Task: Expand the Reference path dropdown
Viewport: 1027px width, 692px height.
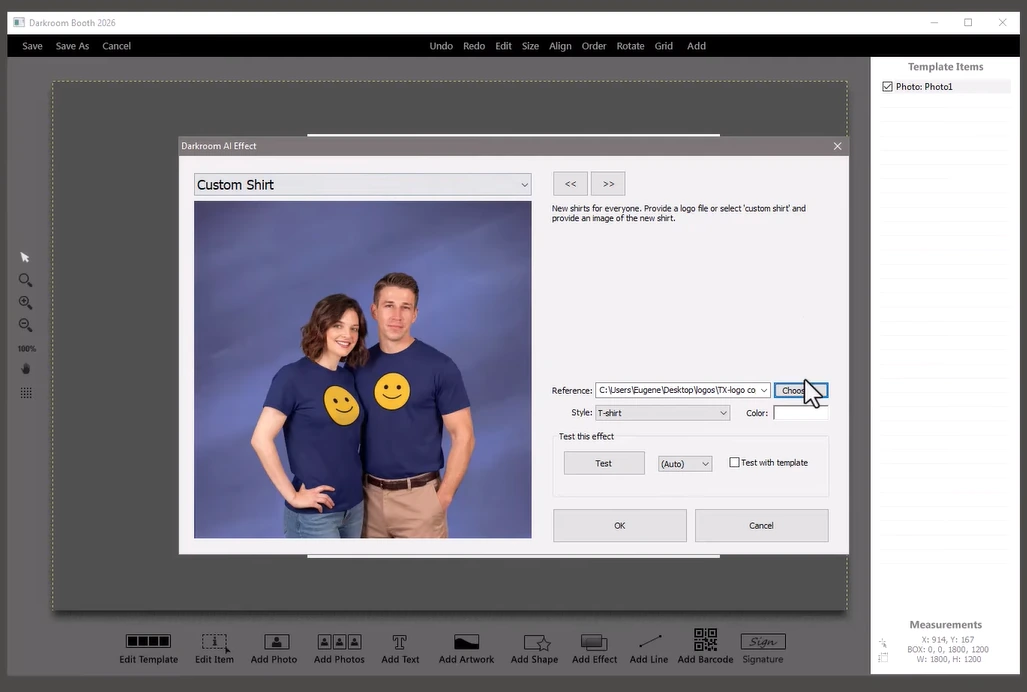Action: pyautogui.click(x=764, y=390)
